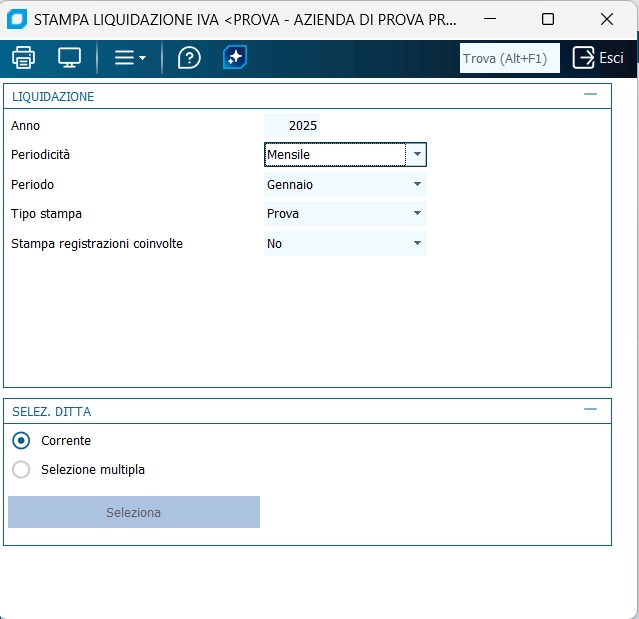Open the hamburger menu in toolbar
Screen dimensions: 639x619
point(129,58)
